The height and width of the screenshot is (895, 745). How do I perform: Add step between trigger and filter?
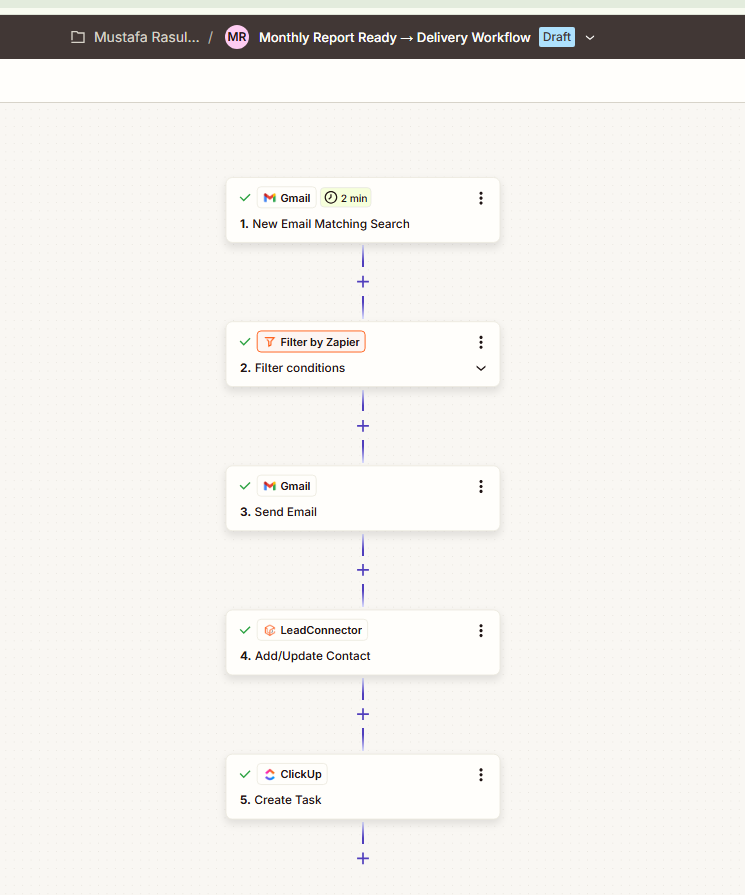(363, 282)
